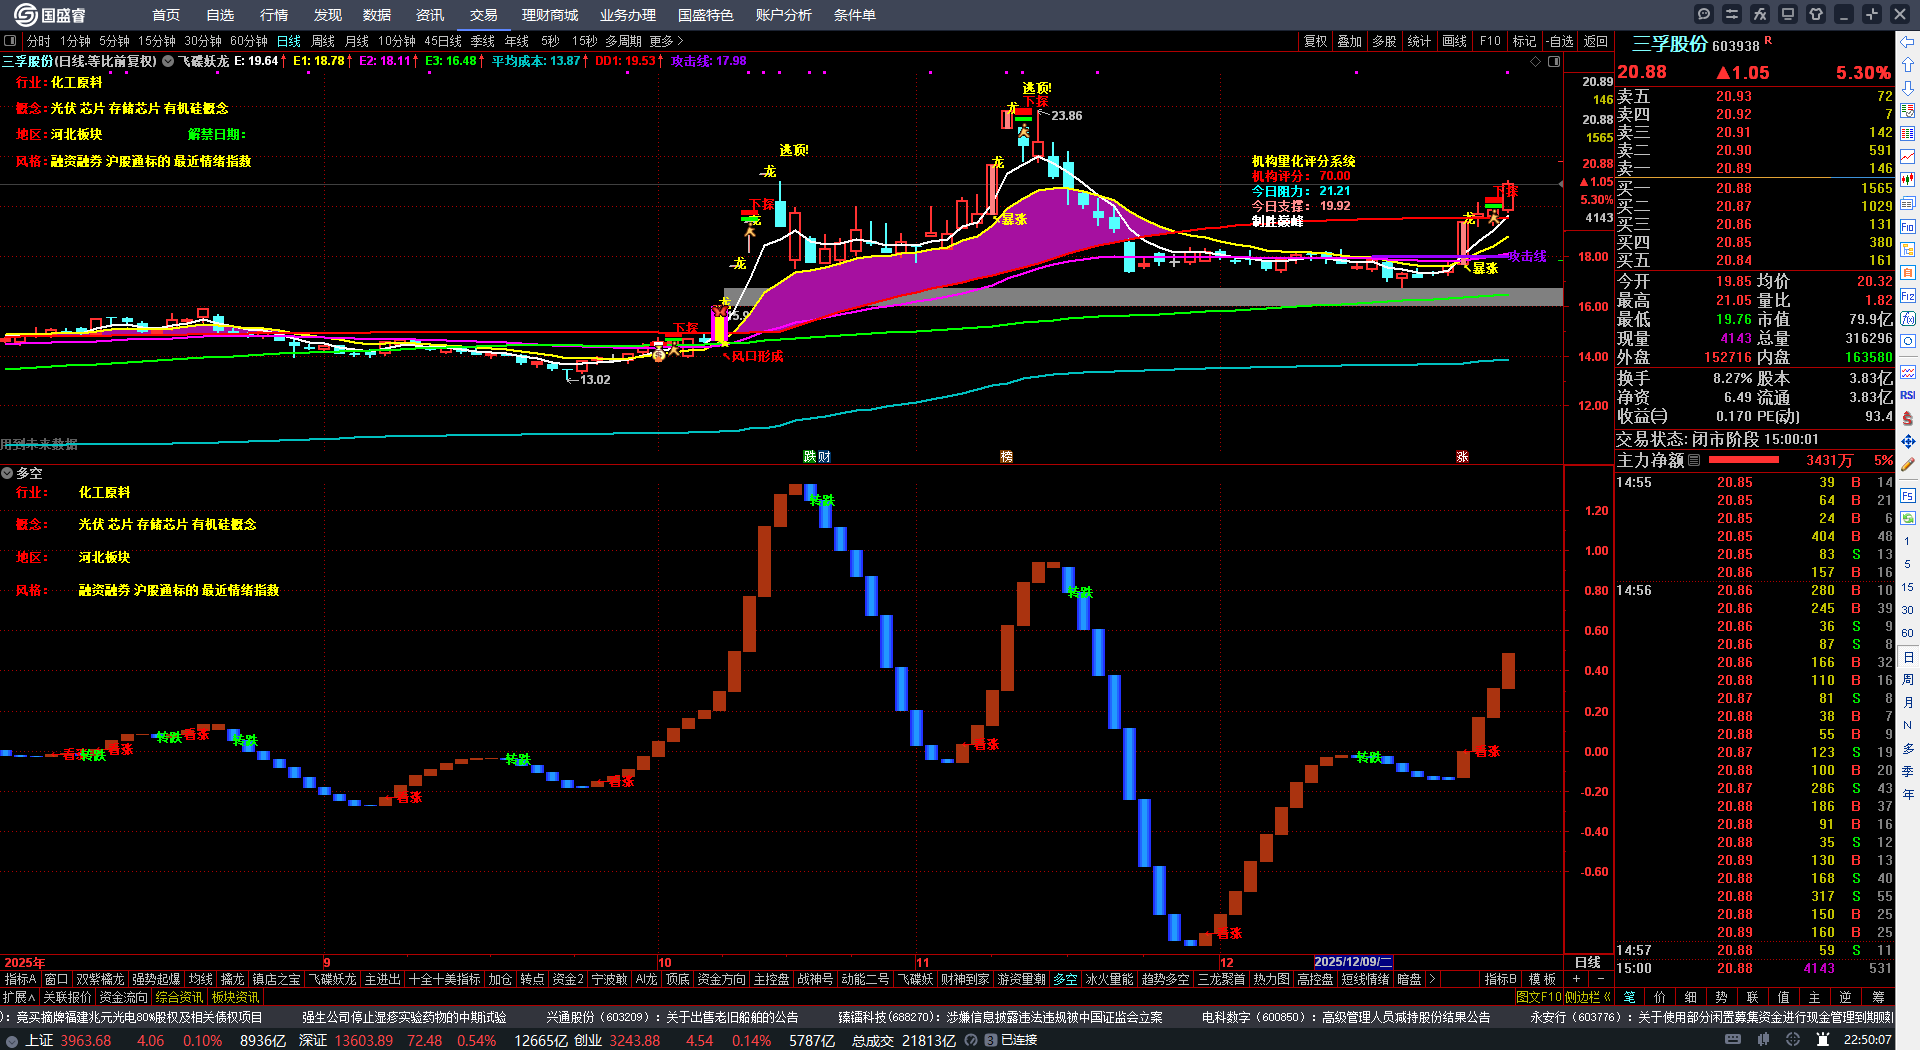Toggle 多股 multi-stock view
This screenshot has height=1050, width=1920.
tap(1384, 41)
